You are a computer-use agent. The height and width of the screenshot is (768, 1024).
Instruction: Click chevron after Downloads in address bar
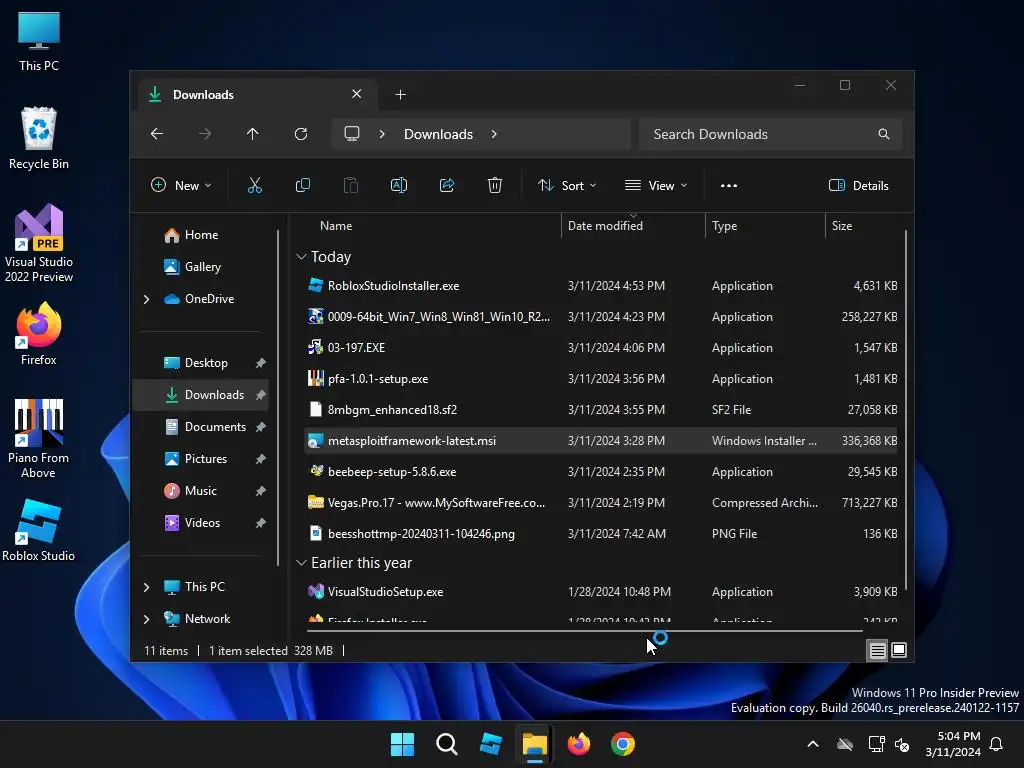(x=494, y=134)
